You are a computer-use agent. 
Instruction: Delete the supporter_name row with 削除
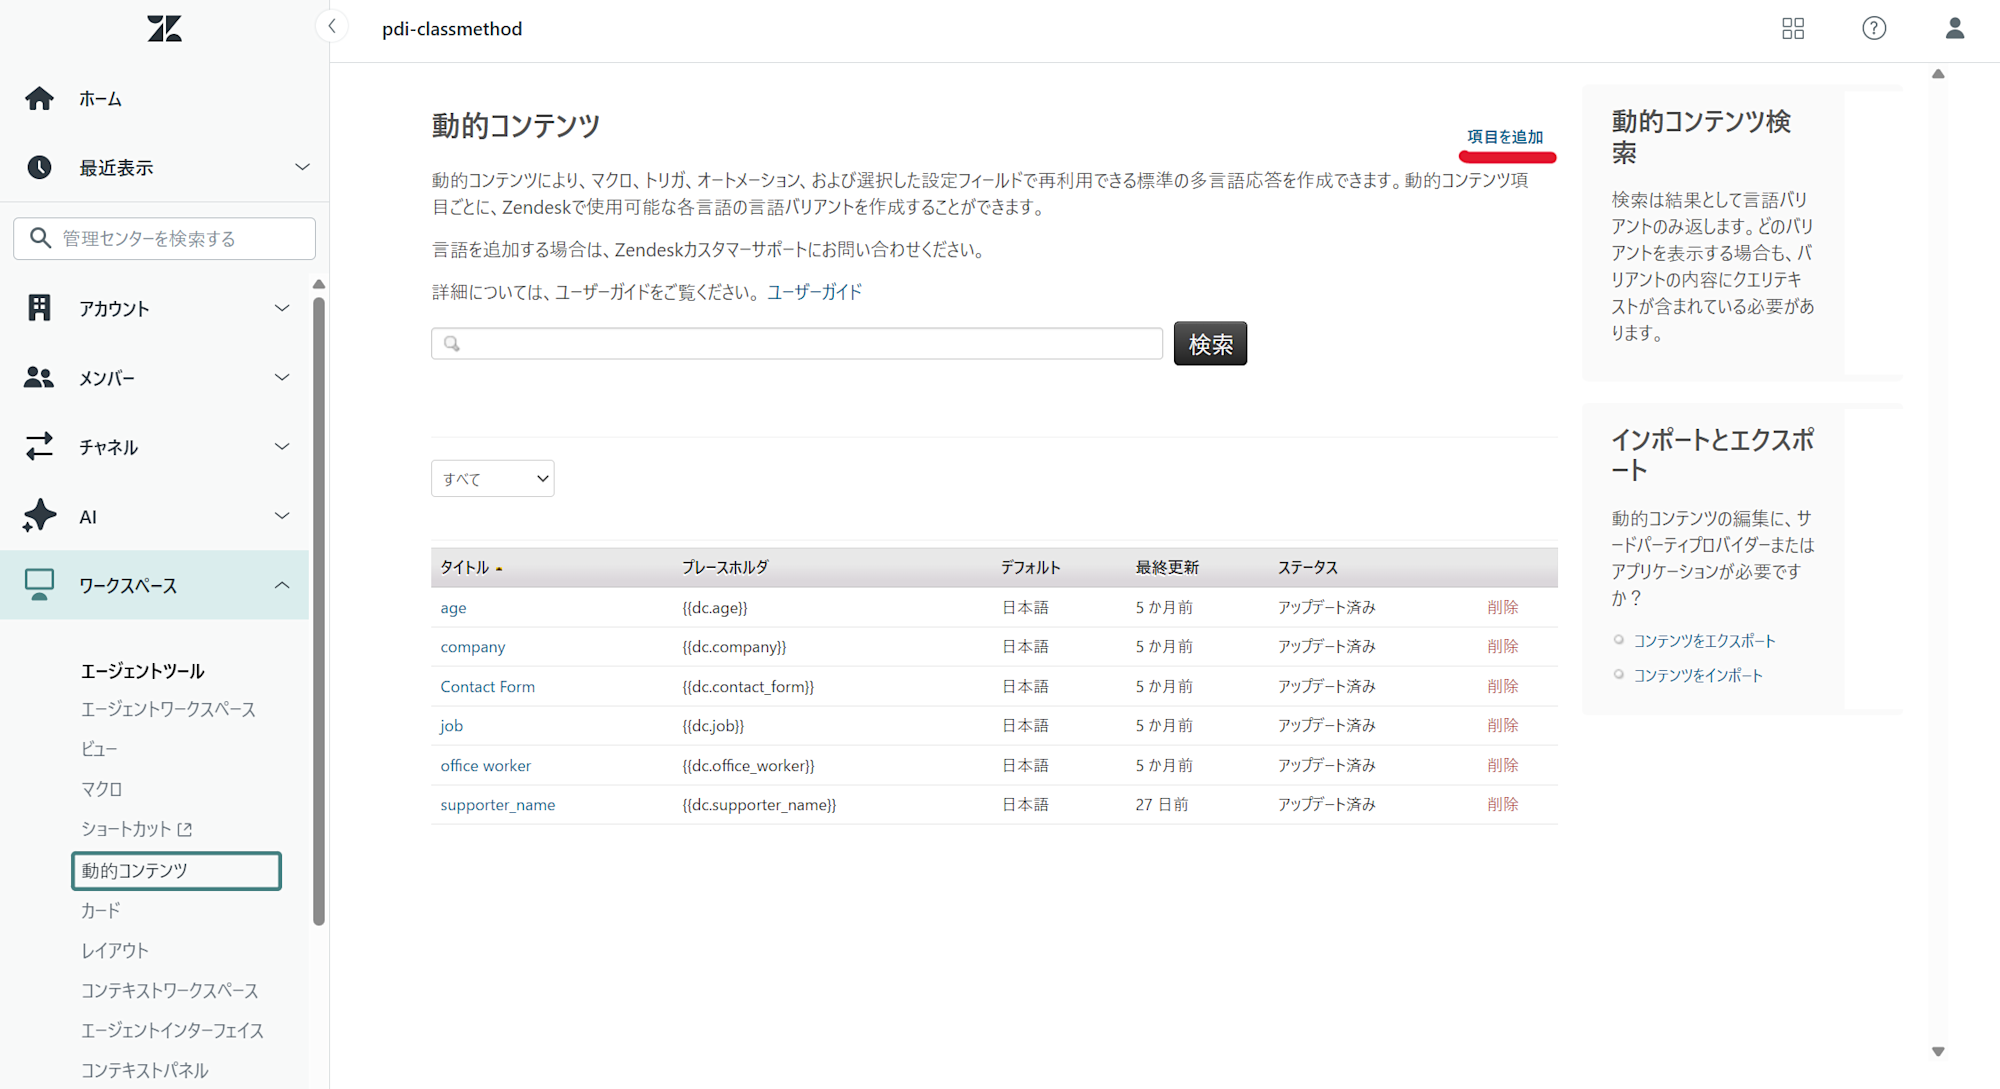point(1502,805)
